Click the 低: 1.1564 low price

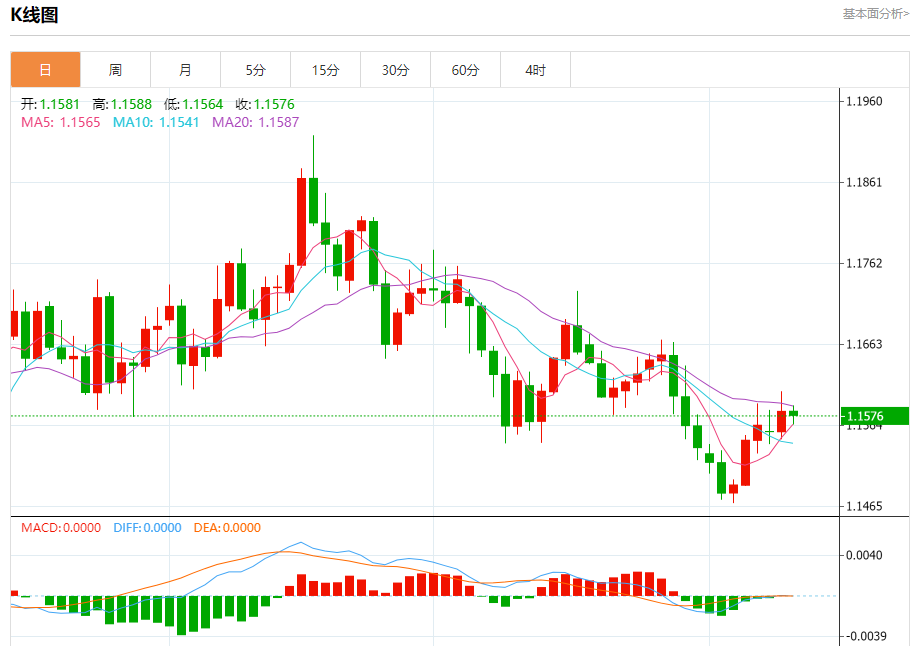click(x=194, y=104)
